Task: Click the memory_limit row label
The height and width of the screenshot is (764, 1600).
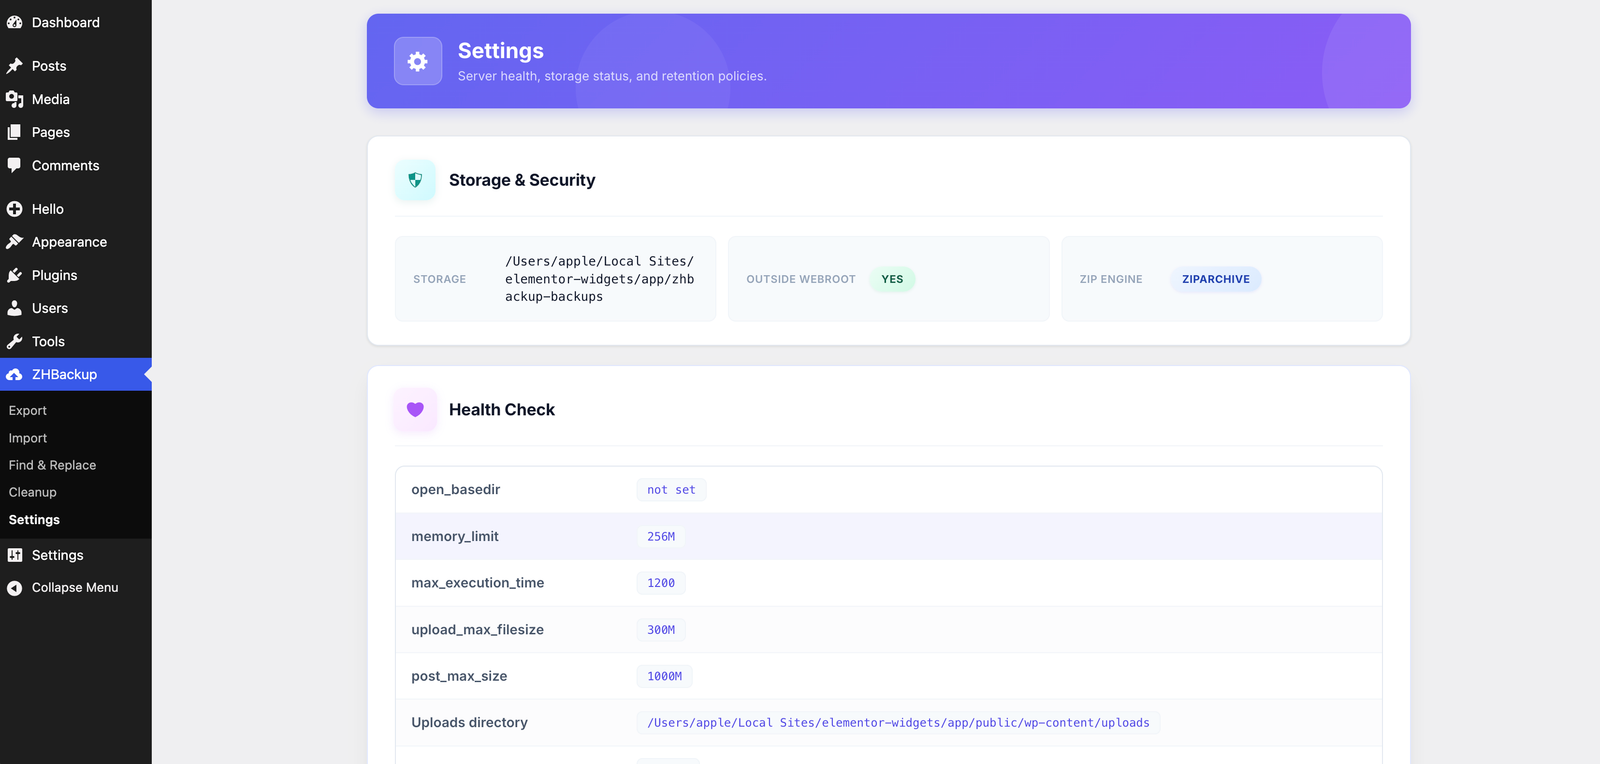Action: (455, 537)
